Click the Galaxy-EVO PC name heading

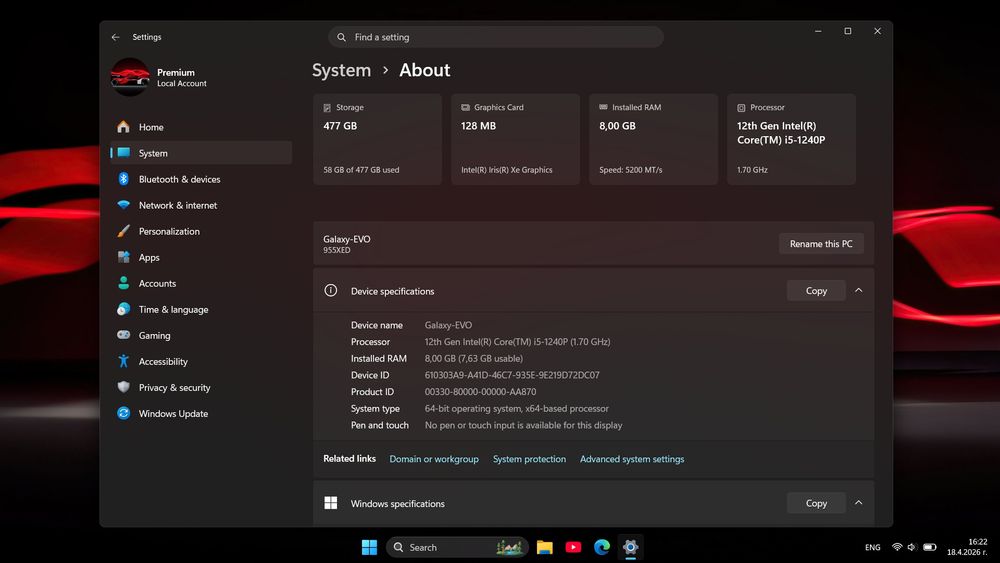pyautogui.click(x=346, y=239)
